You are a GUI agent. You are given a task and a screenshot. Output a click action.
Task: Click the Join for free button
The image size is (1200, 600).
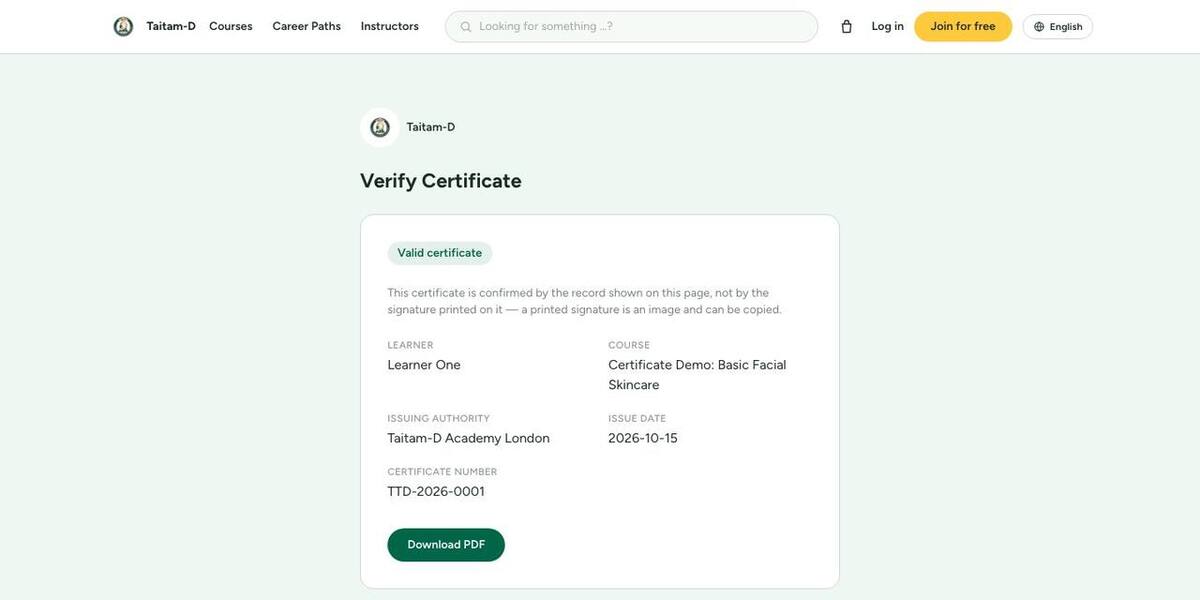[x=963, y=27]
